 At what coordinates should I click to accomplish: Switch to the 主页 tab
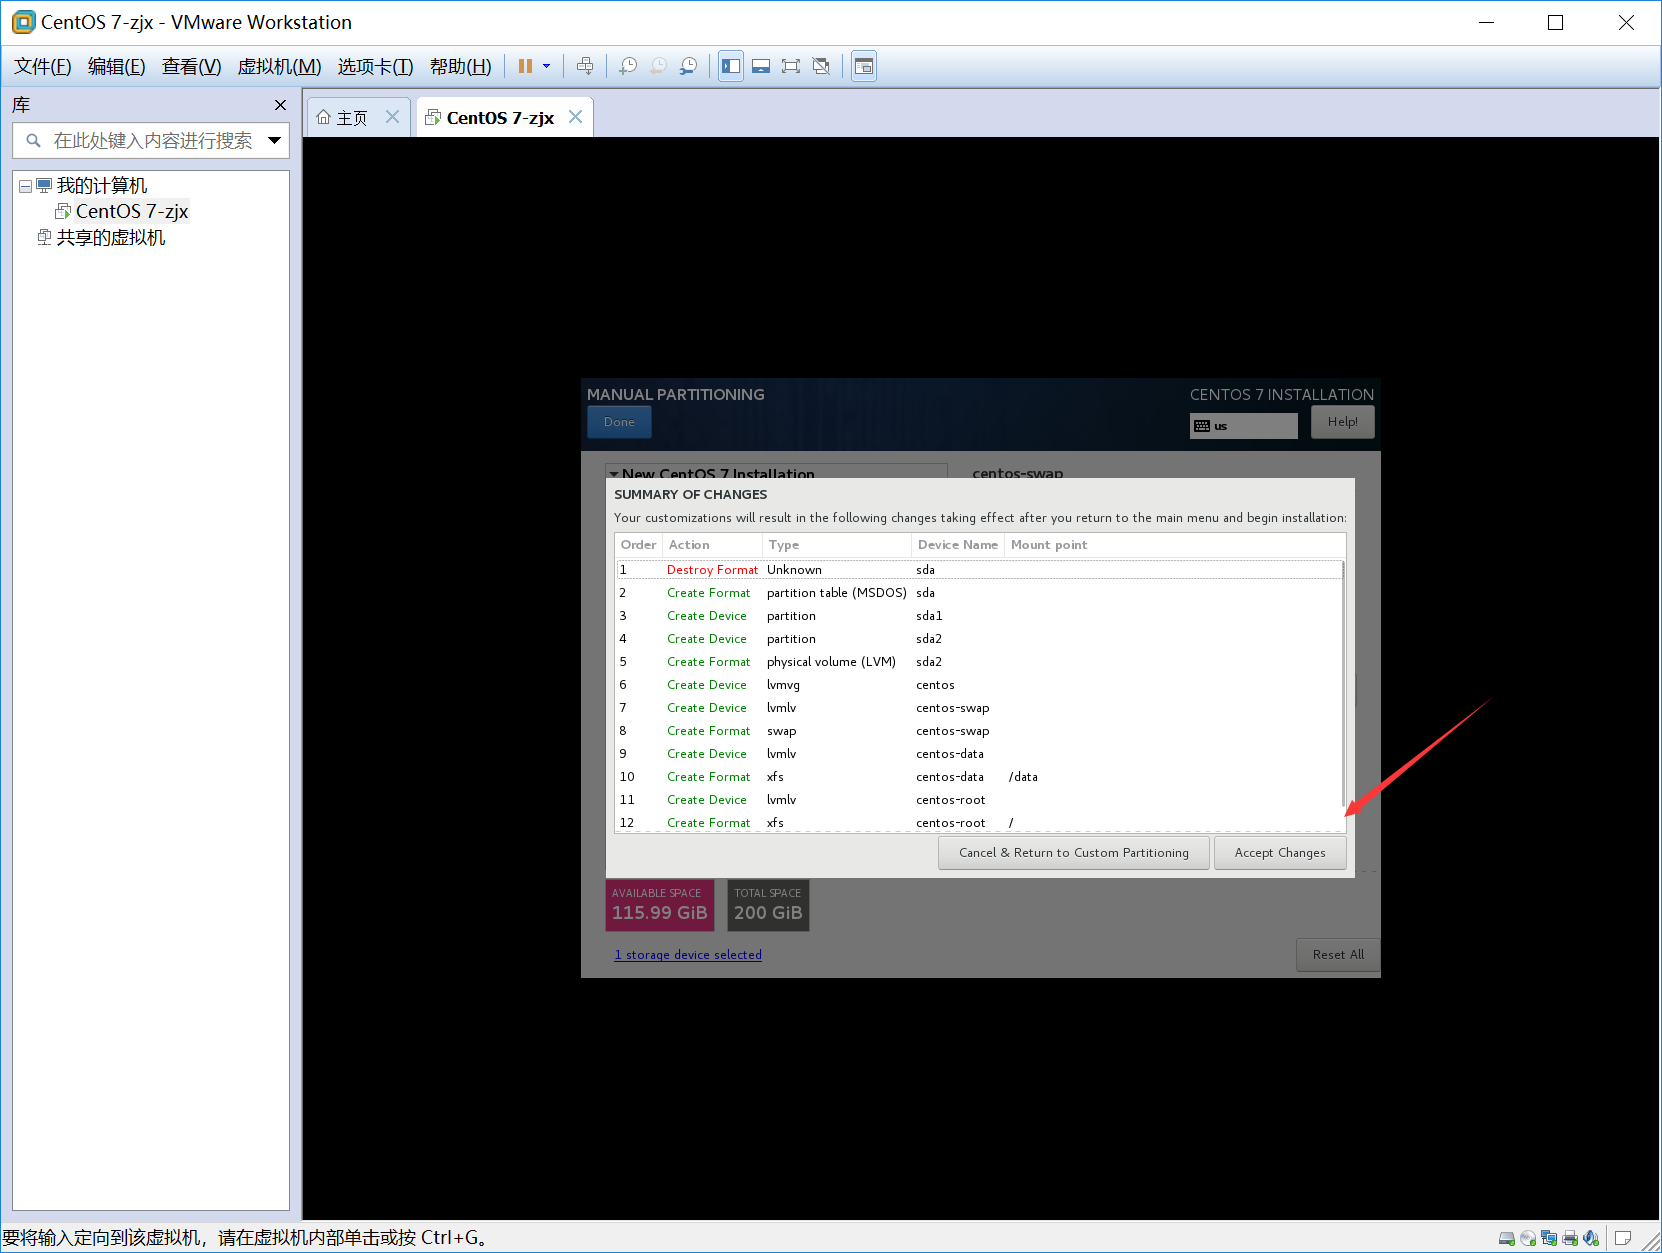coord(342,118)
